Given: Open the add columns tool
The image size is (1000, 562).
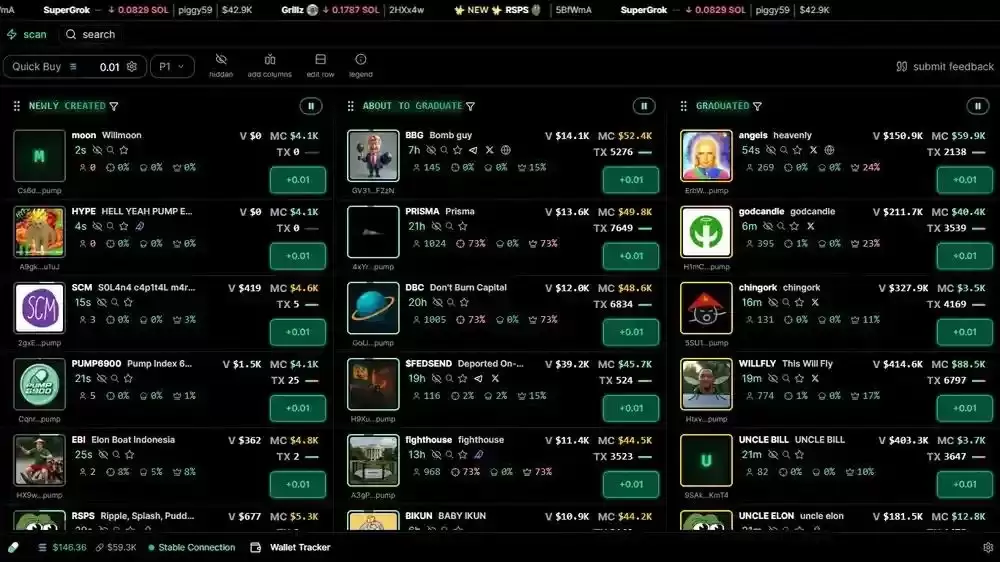Looking at the screenshot, I should coord(269,66).
